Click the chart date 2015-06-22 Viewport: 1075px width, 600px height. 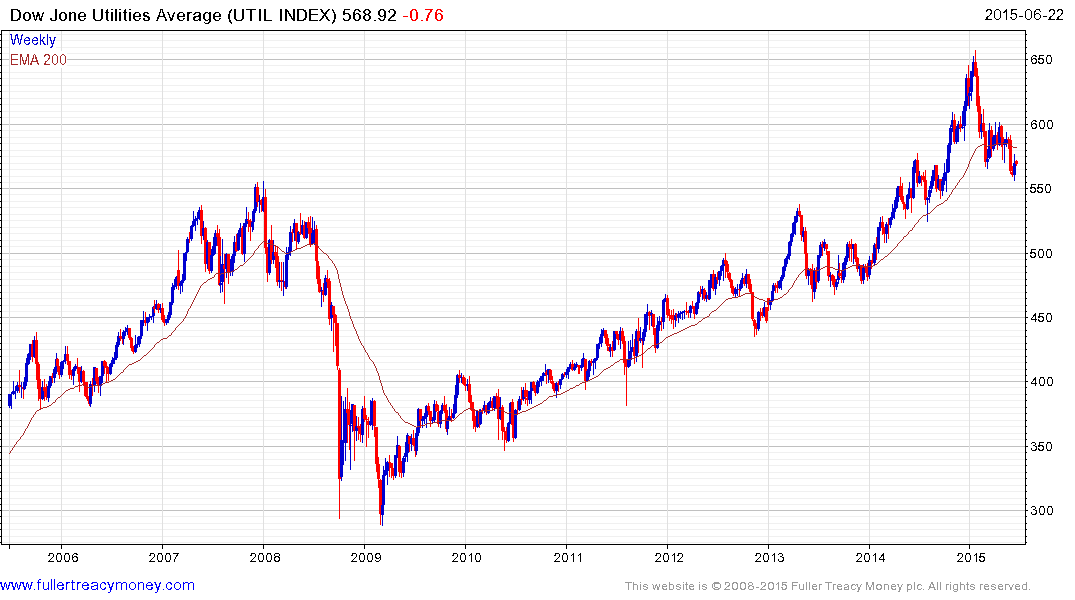(x=1024, y=15)
